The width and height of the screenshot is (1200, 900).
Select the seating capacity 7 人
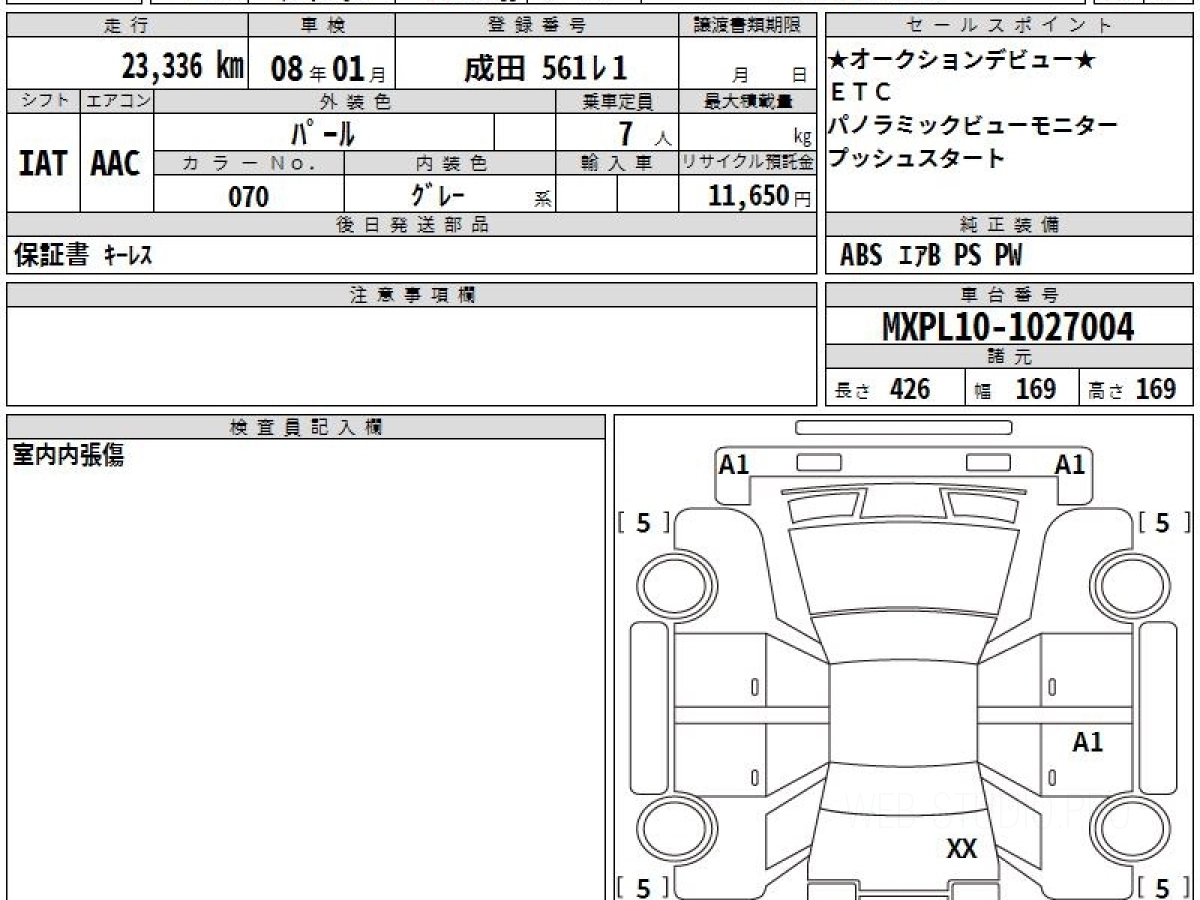(645, 132)
